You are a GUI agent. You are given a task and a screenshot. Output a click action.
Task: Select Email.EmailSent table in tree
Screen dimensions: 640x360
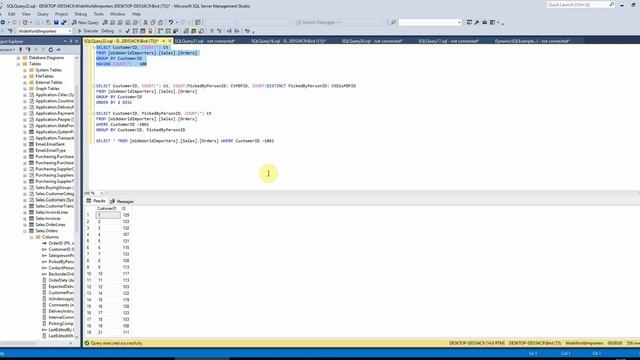pos(50,144)
